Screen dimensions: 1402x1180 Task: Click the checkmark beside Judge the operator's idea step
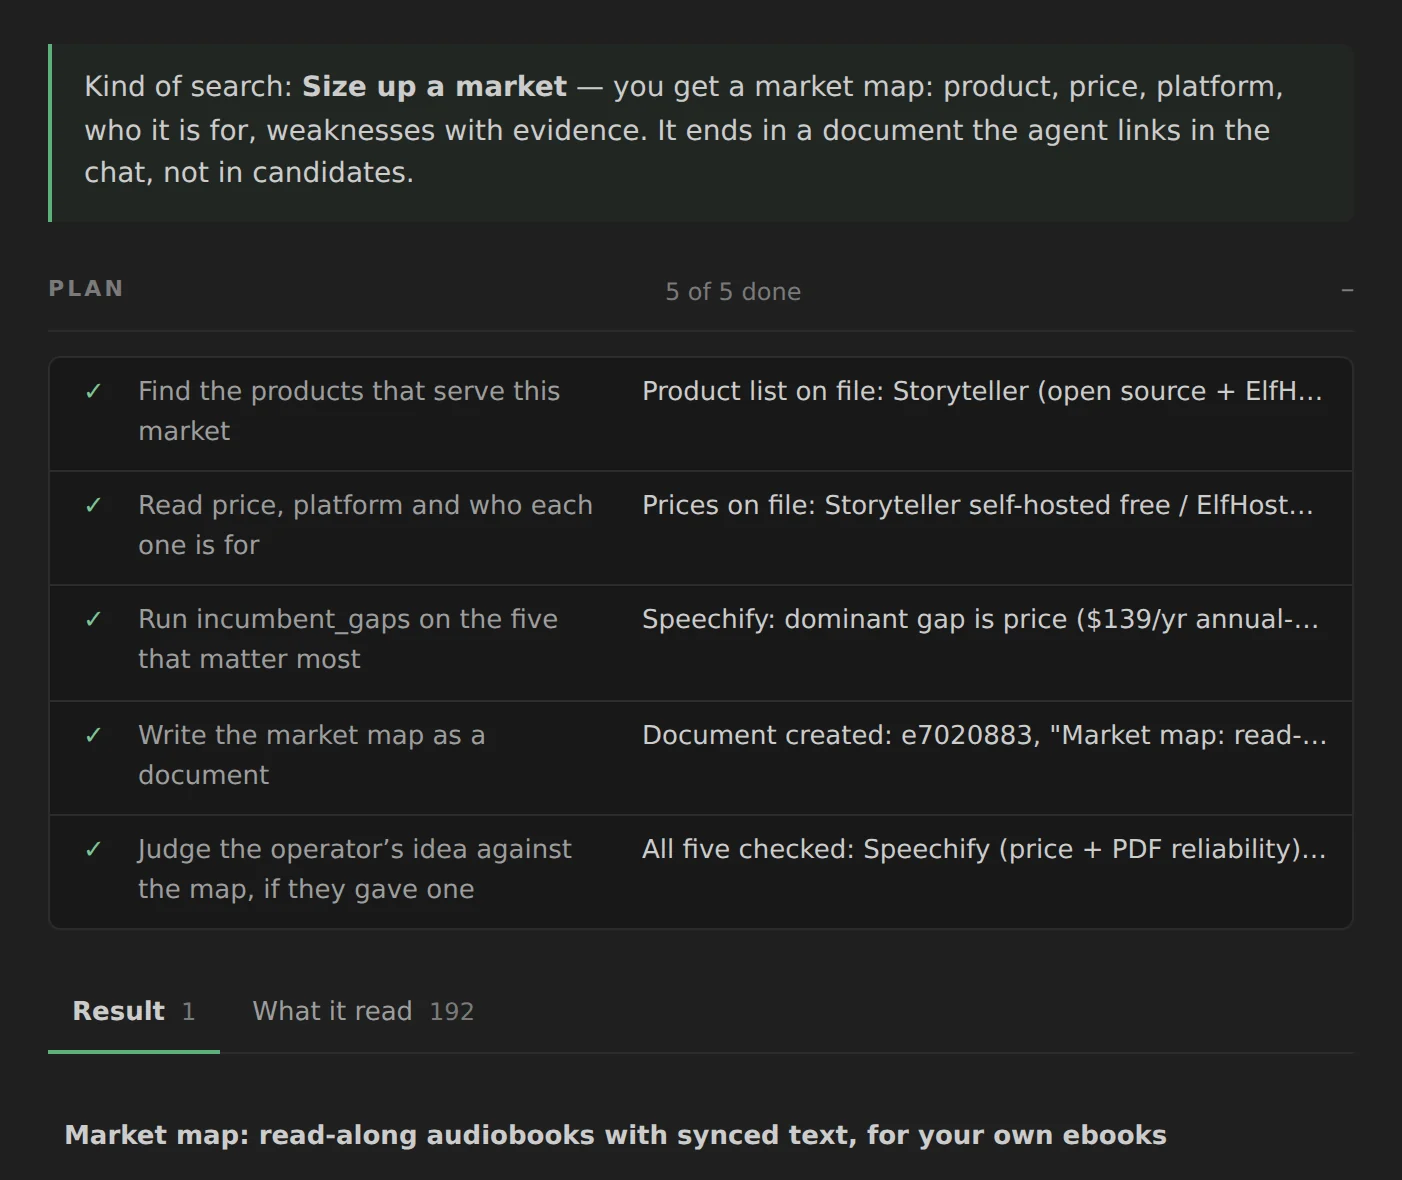(x=94, y=849)
